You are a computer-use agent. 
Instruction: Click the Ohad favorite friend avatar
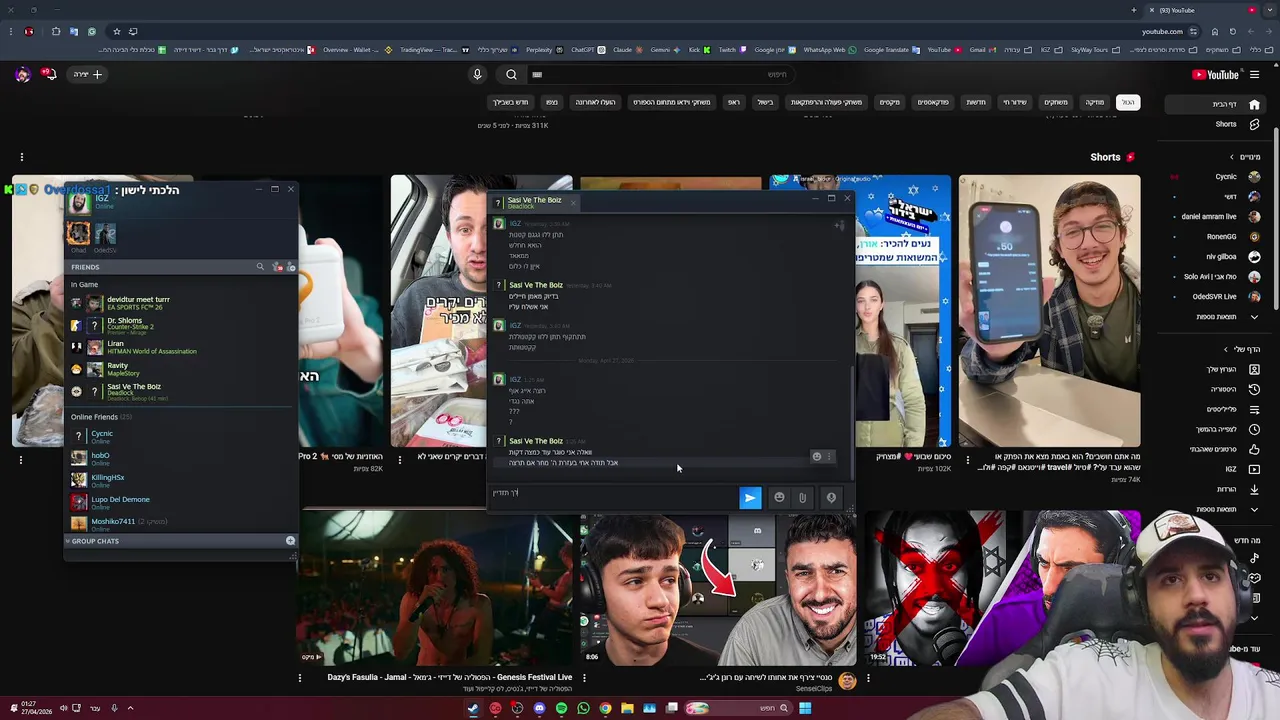click(78, 234)
